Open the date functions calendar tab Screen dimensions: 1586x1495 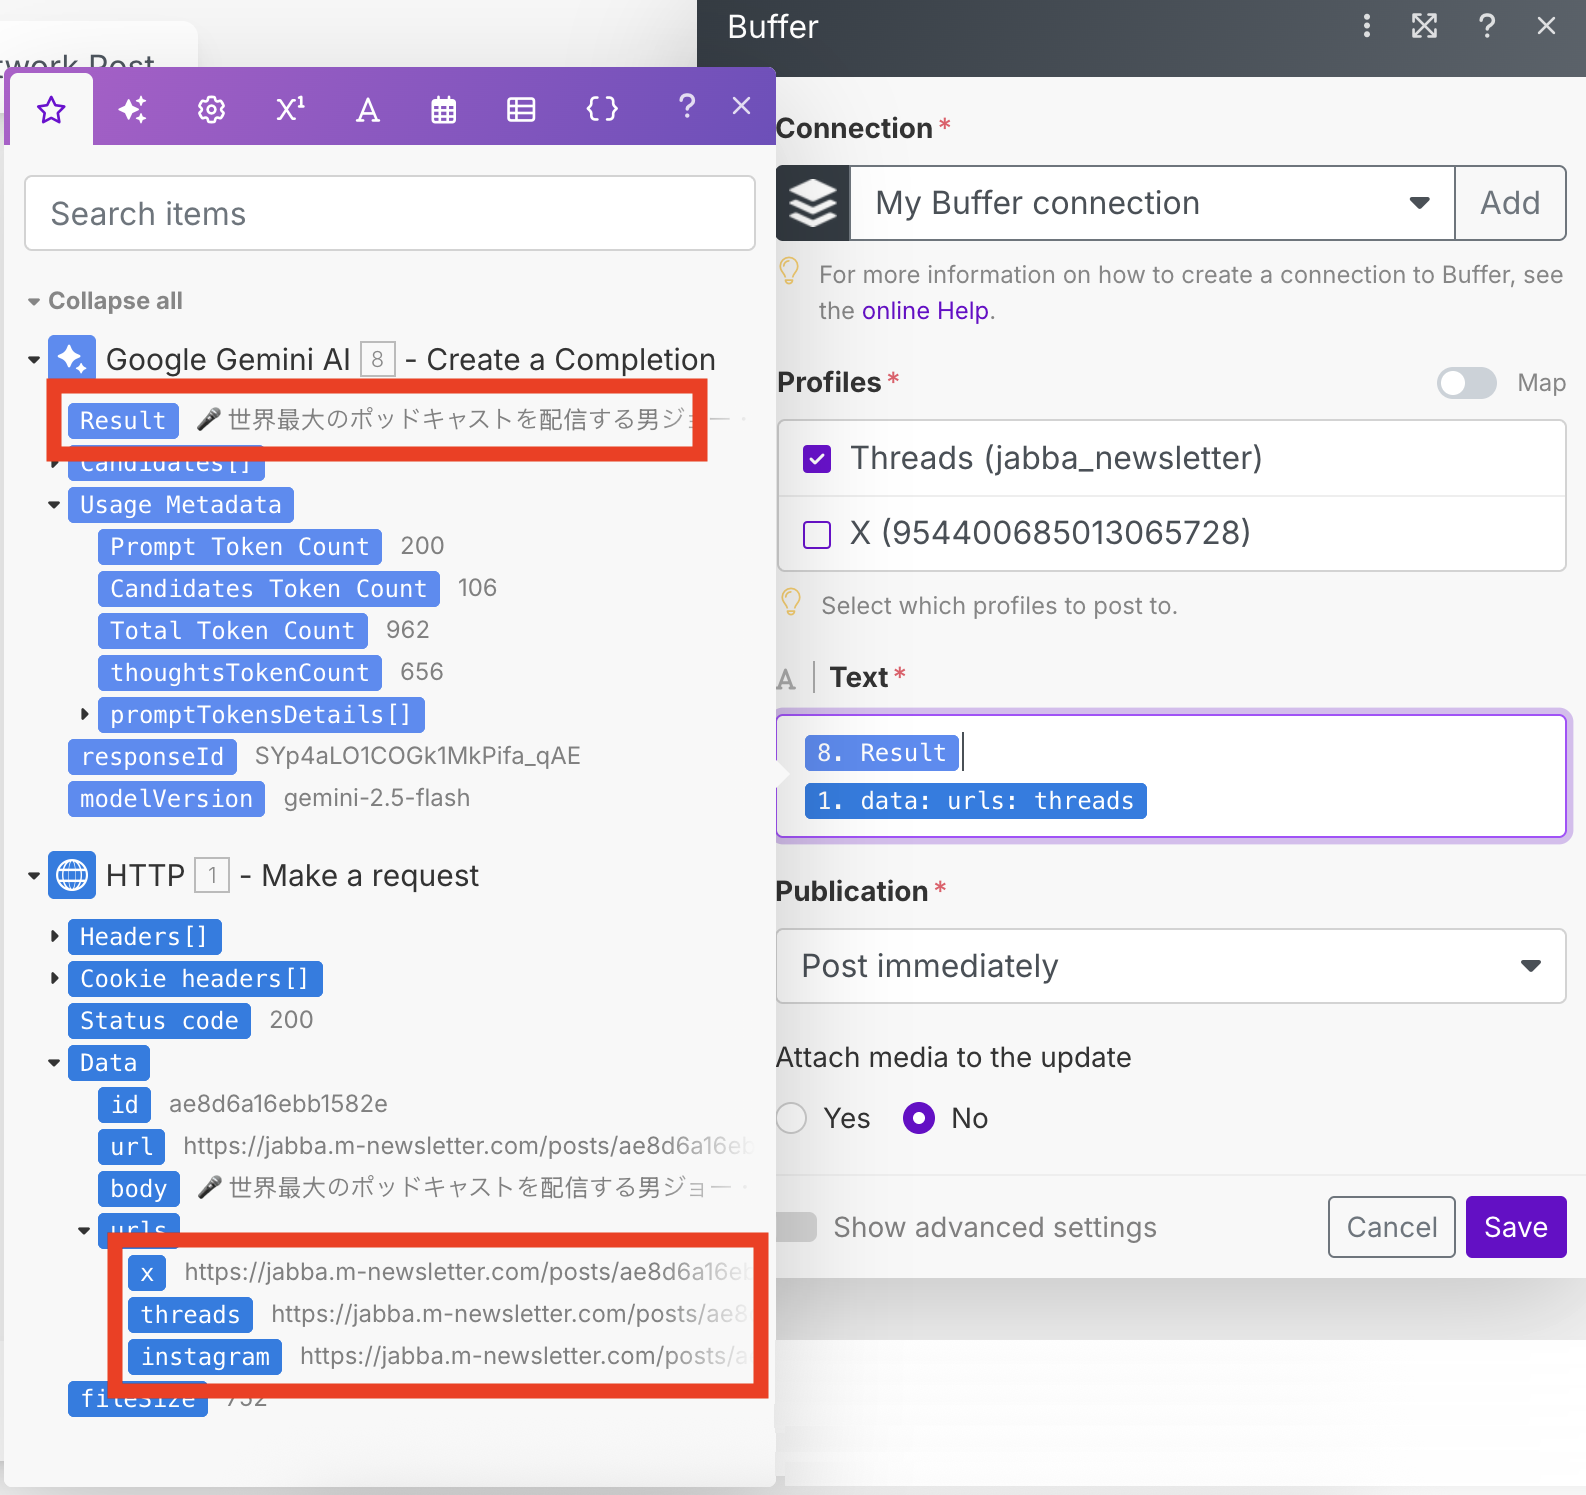443,109
